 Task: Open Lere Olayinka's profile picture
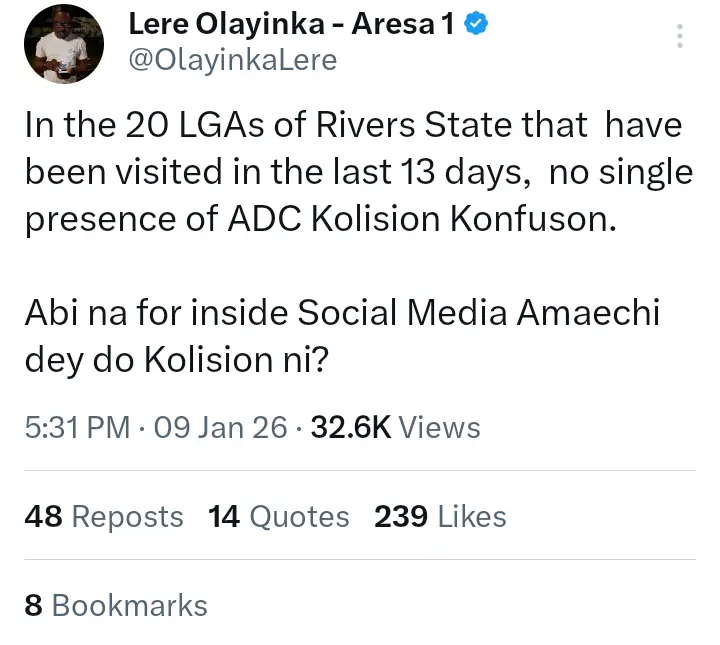click(63, 46)
